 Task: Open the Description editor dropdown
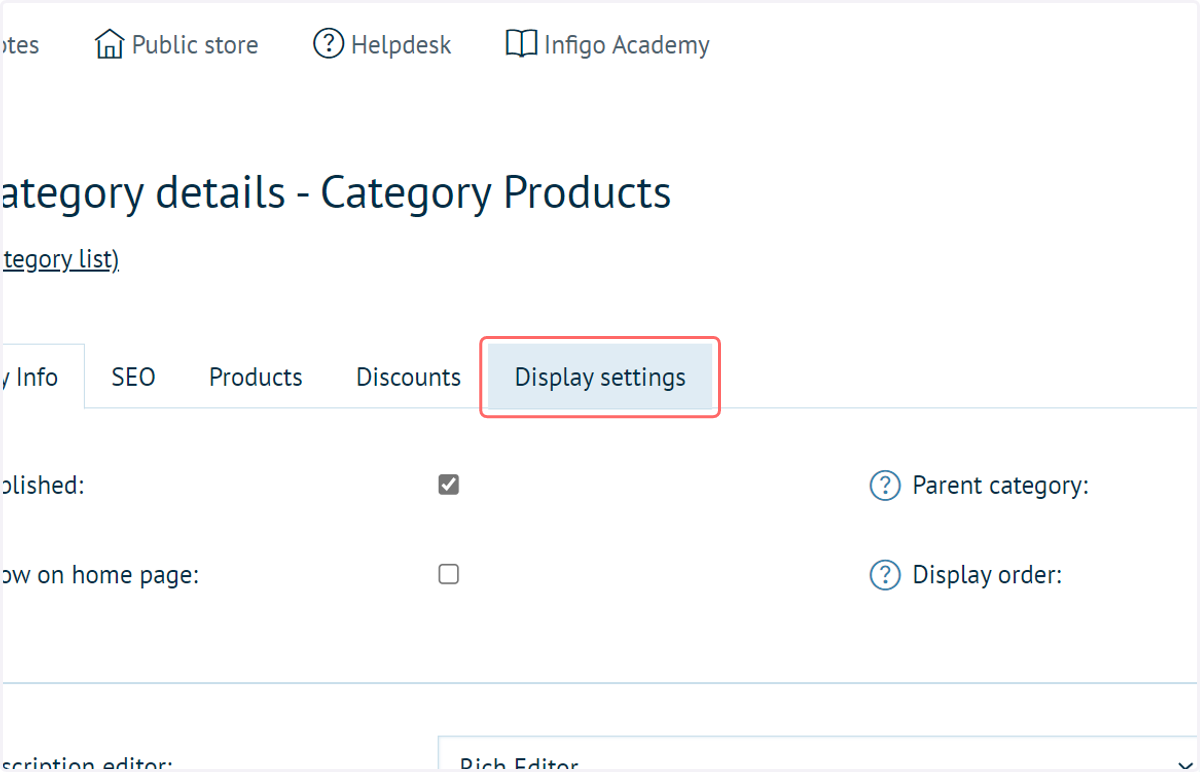818,753
